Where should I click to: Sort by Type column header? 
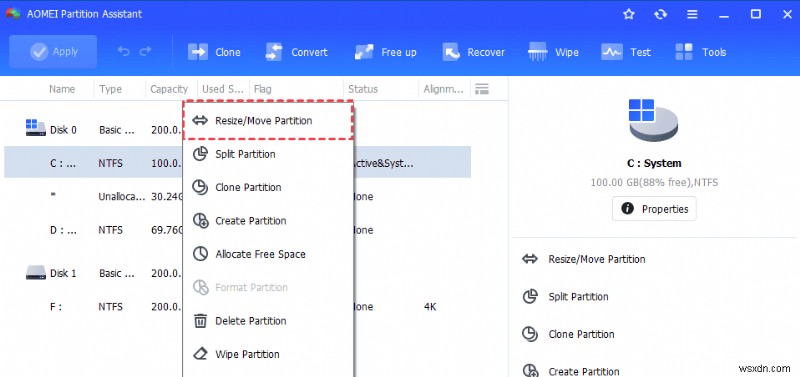(x=110, y=89)
